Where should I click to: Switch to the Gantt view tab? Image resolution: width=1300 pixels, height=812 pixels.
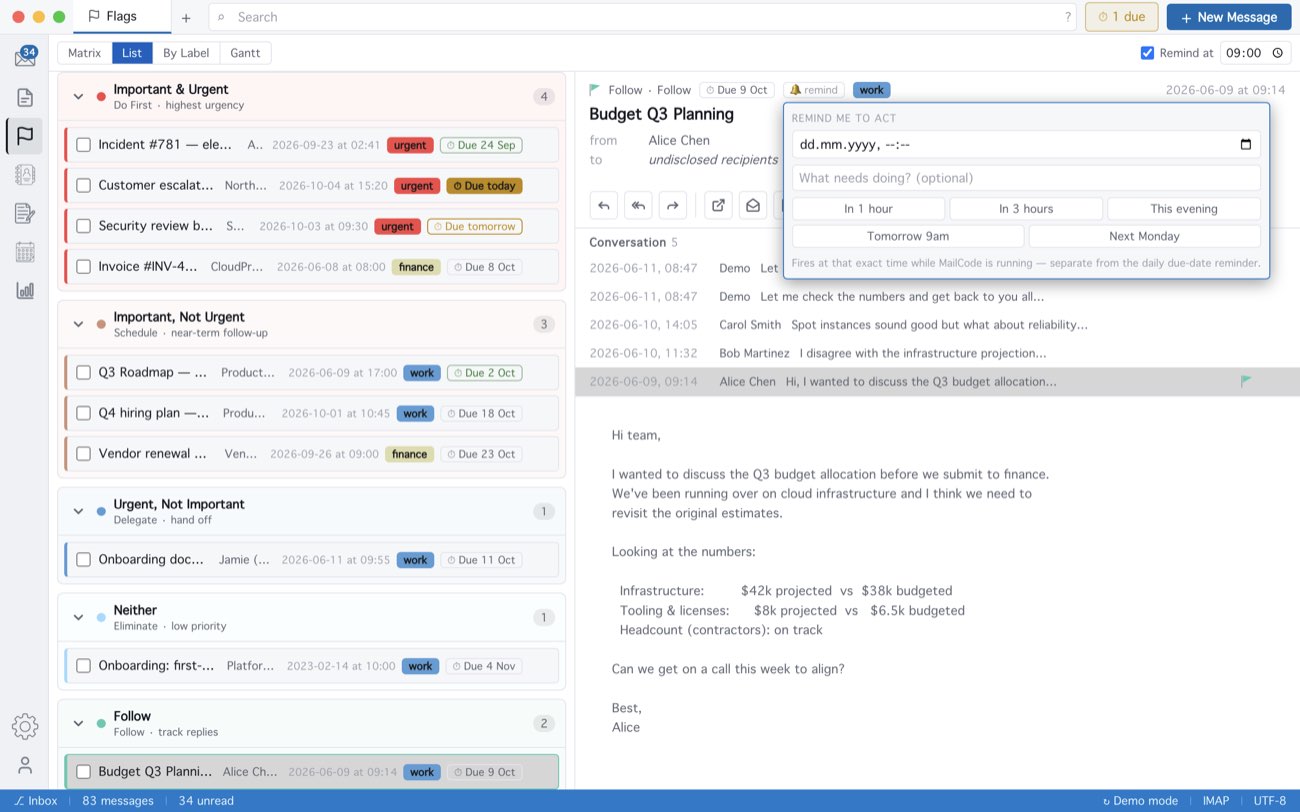tap(245, 53)
